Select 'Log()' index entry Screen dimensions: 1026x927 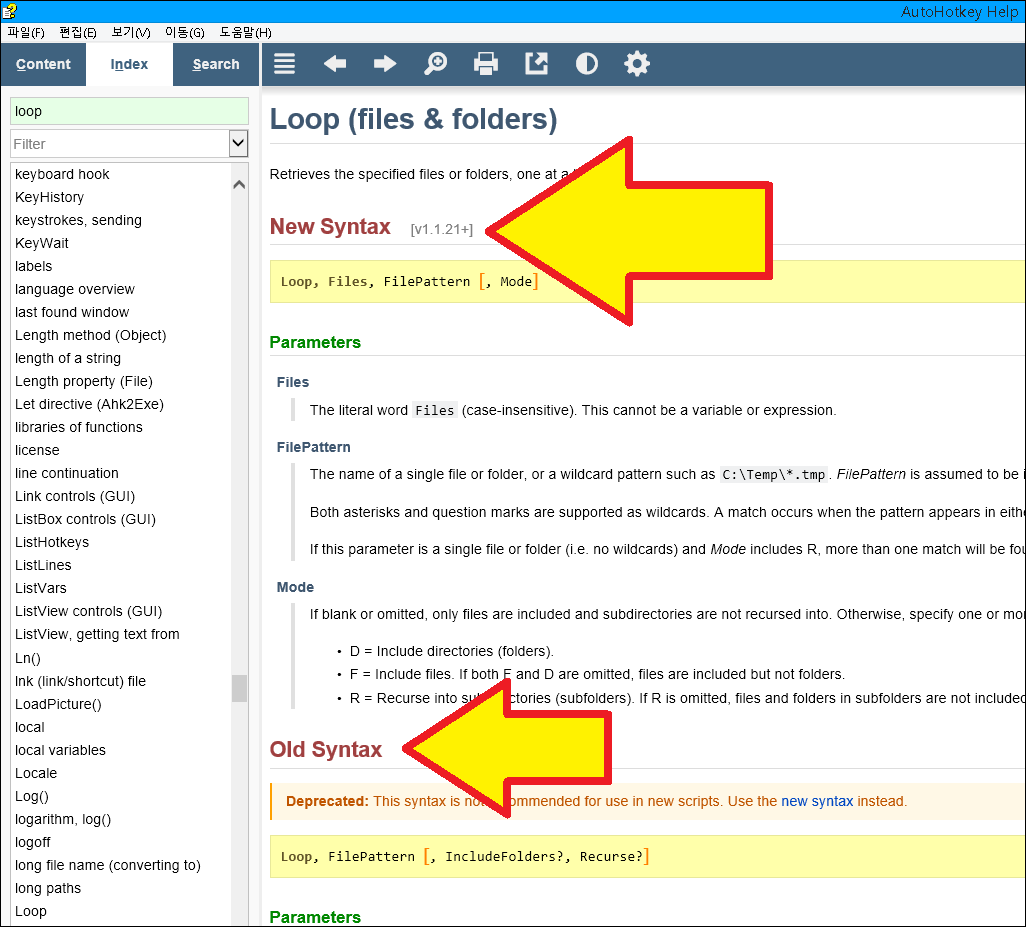pos(31,796)
